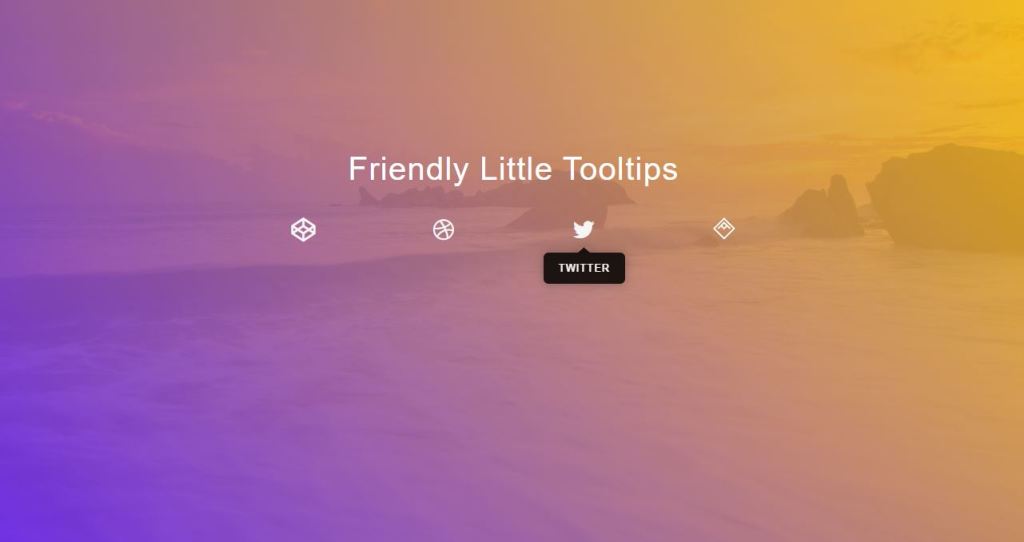Choose the circular ball icon next to CodePen
This screenshot has width=1024, height=542.
pyautogui.click(x=443, y=230)
